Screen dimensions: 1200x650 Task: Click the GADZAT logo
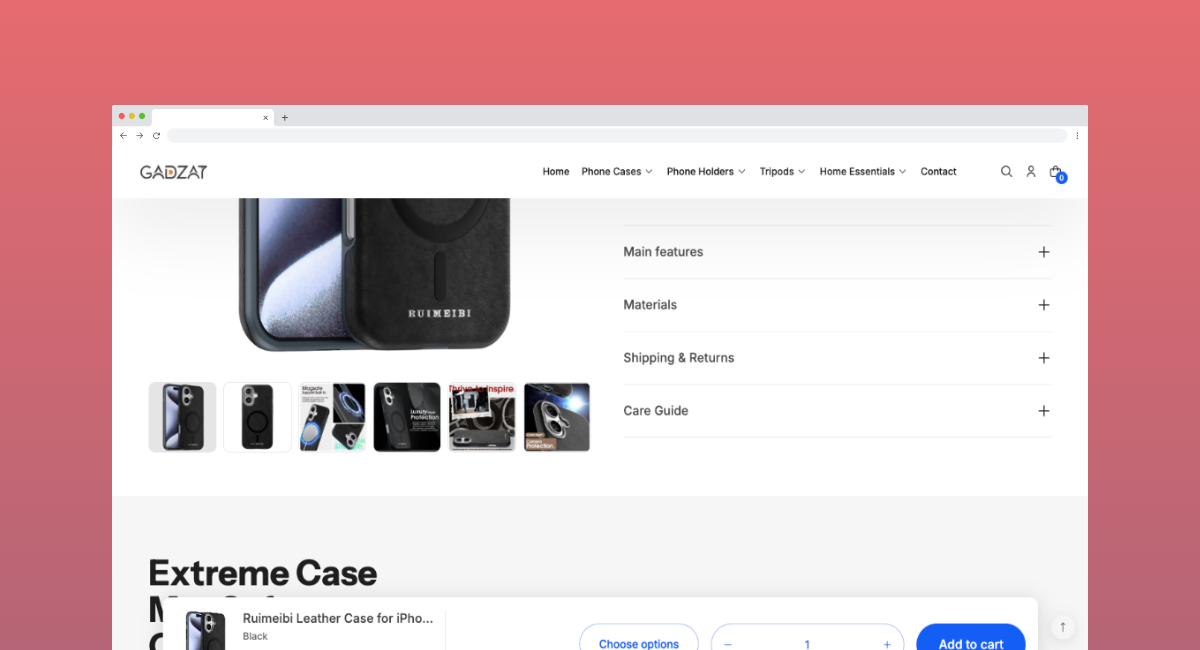(173, 171)
